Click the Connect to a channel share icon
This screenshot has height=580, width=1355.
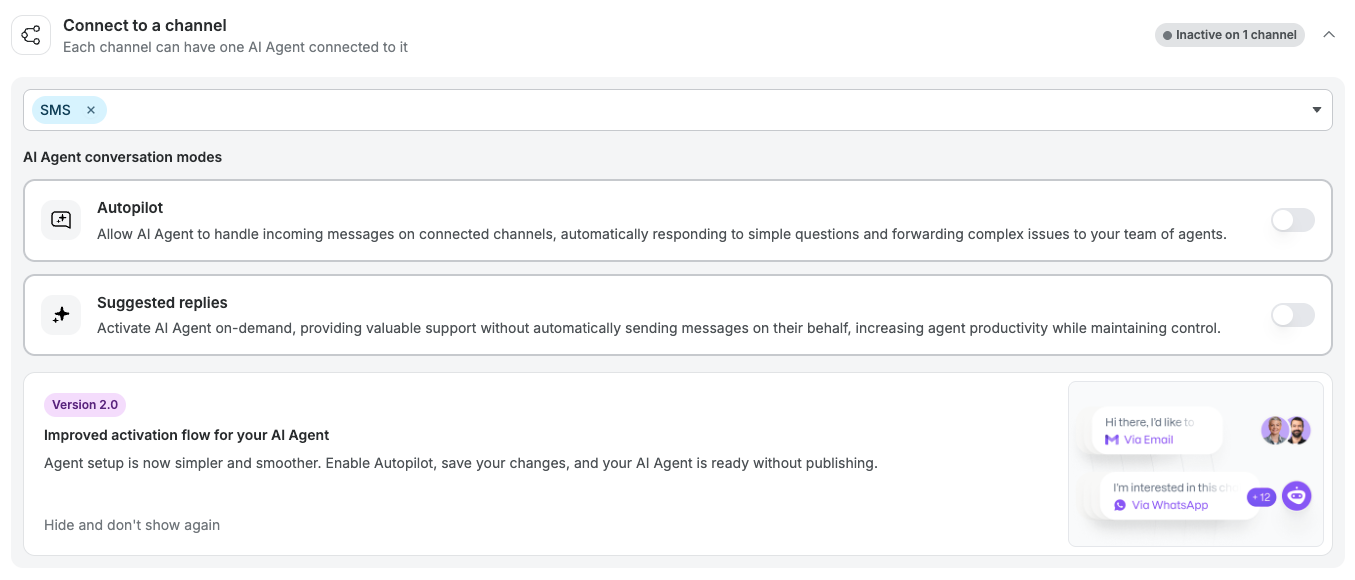[x=31, y=36]
